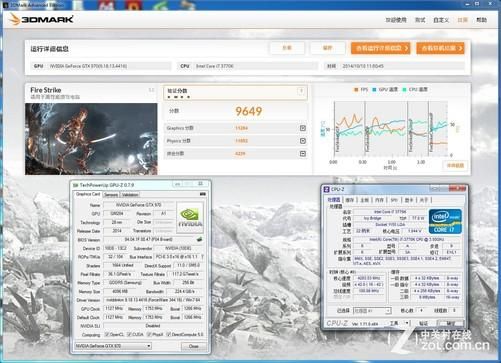Open the first 3DMark top menu item

pyautogui.click(x=396, y=20)
